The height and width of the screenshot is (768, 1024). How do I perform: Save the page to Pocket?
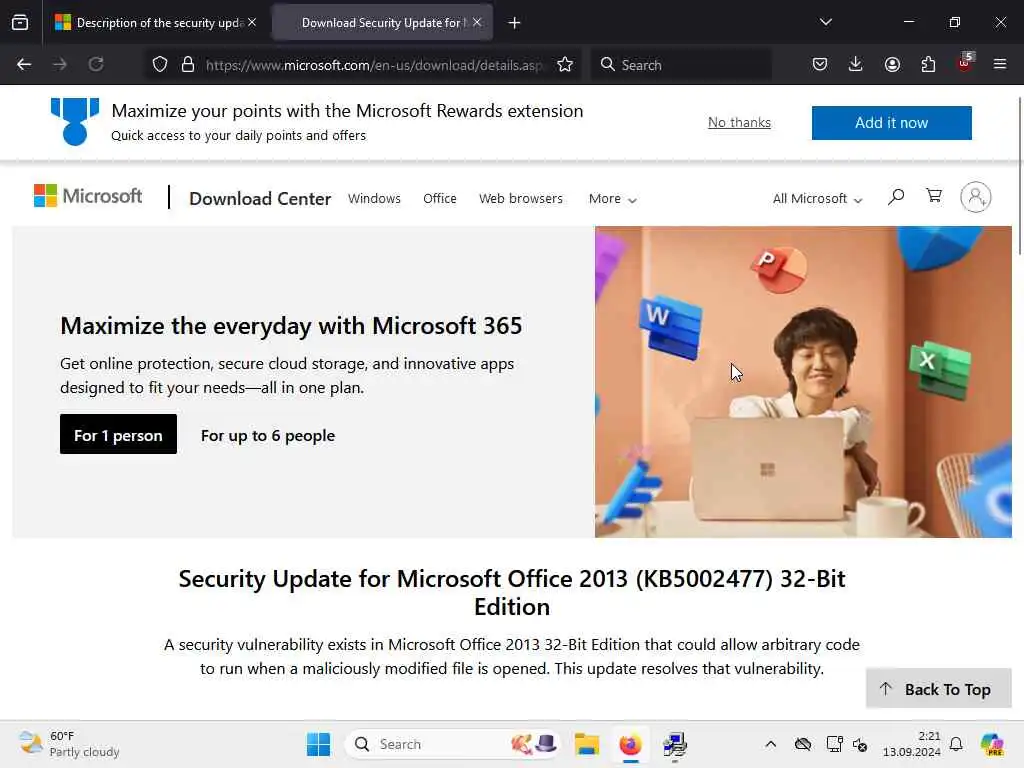(x=820, y=64)
